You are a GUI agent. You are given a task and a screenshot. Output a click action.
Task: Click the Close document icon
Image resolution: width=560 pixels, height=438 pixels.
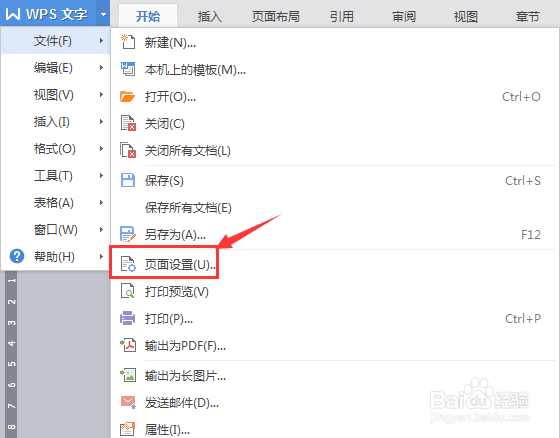click(128, 123)
